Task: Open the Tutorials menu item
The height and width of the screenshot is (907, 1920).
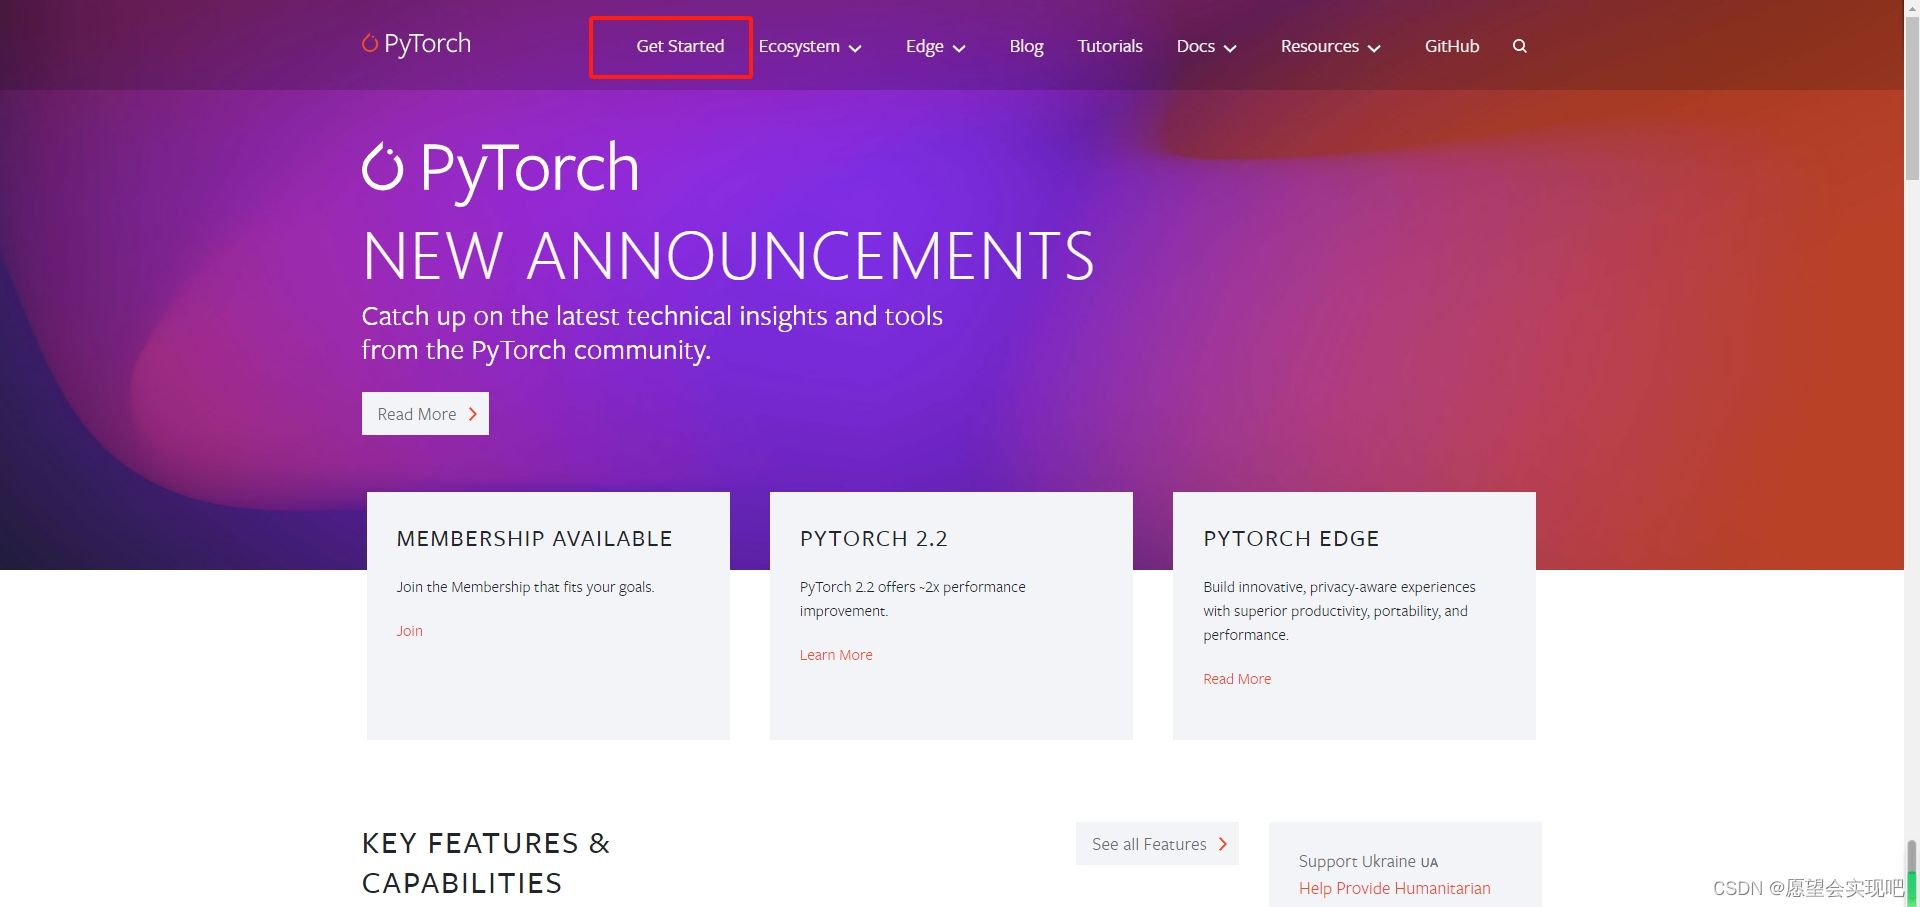Action: (x=1109, y=46)
